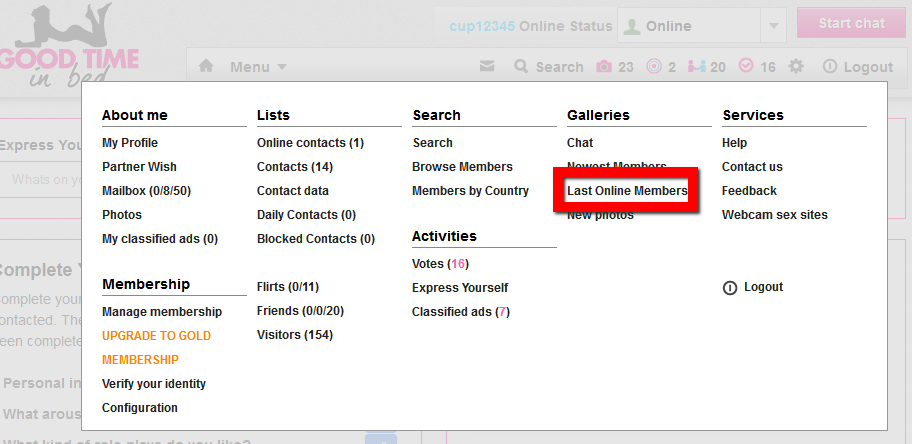Expand the Online status dropdown
The height and width of the screenshot is (444, 912).
point(772,26)
